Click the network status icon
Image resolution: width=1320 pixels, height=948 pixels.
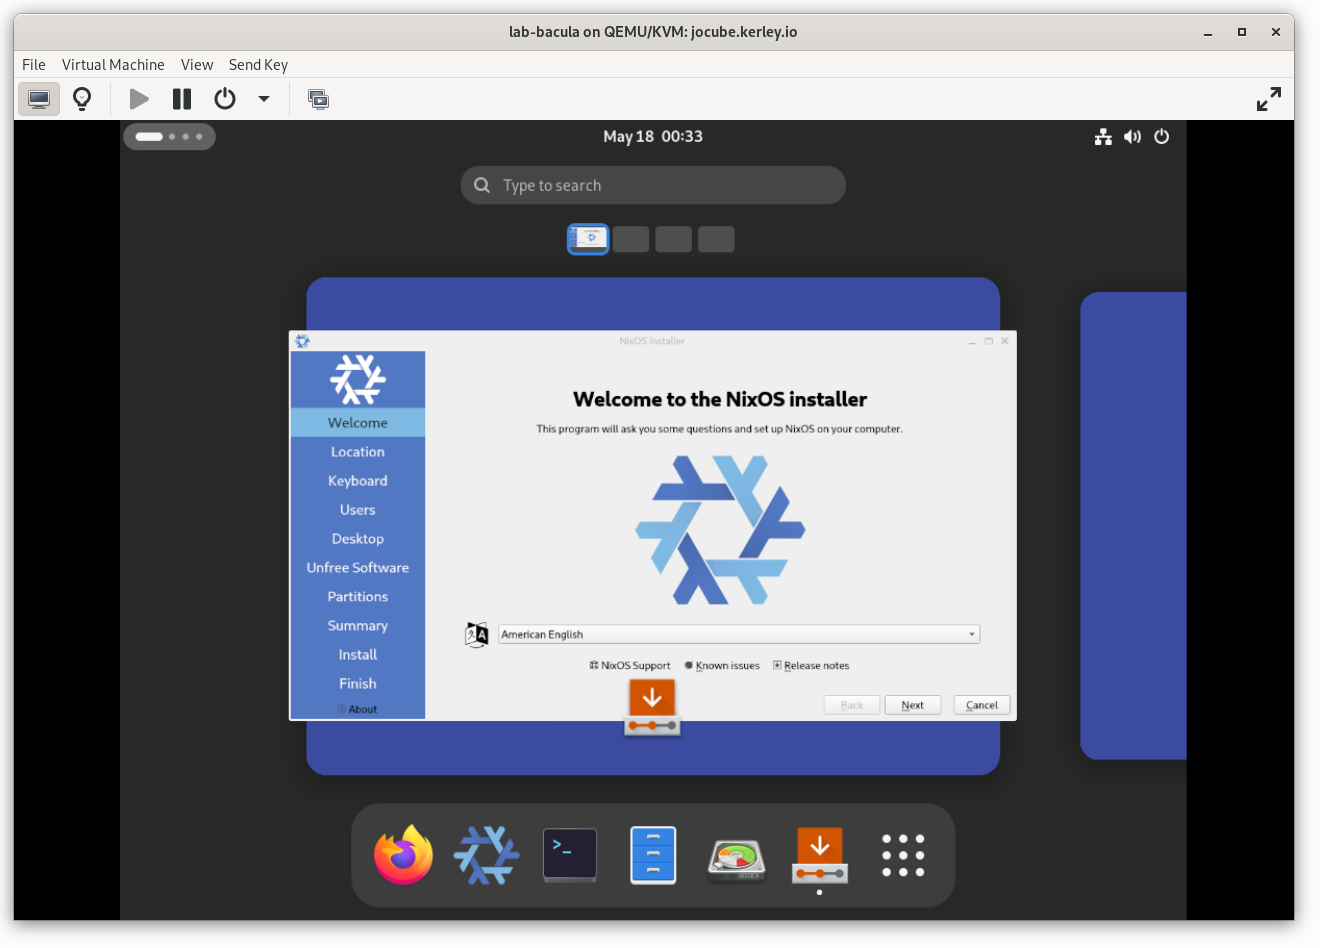1103,137
